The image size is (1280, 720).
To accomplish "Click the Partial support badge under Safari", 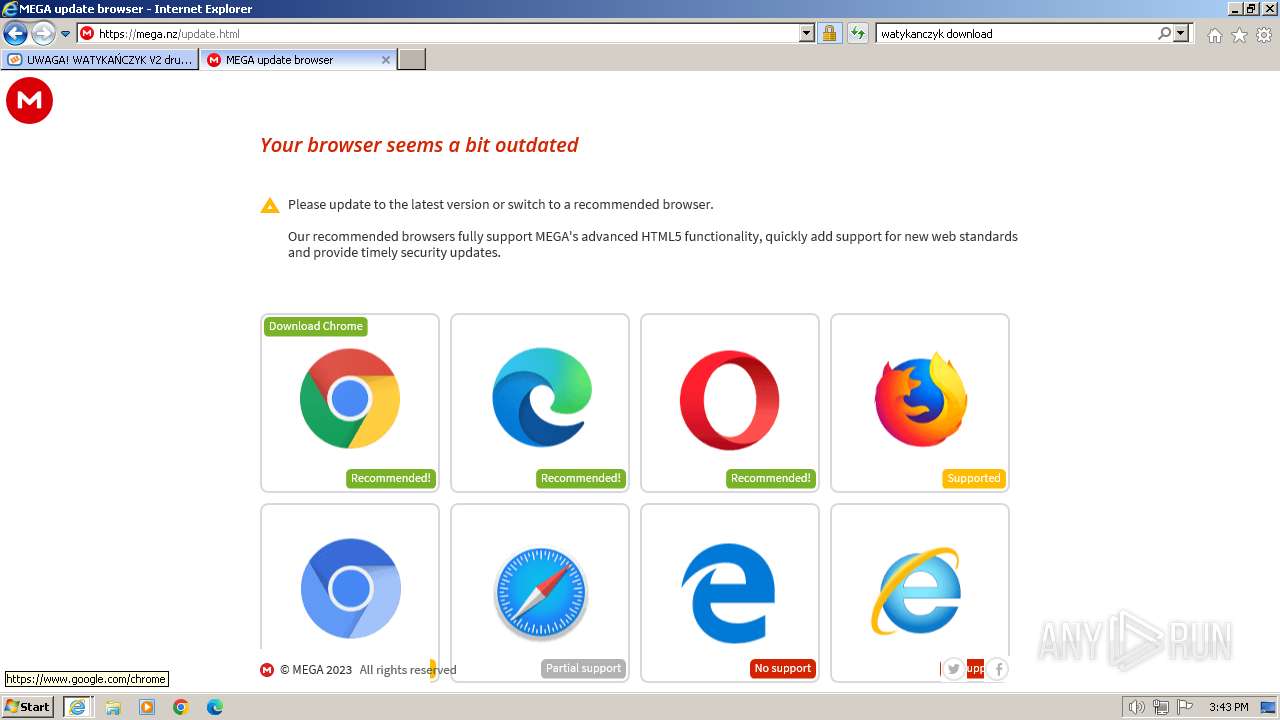I will [x=584, y=668].
